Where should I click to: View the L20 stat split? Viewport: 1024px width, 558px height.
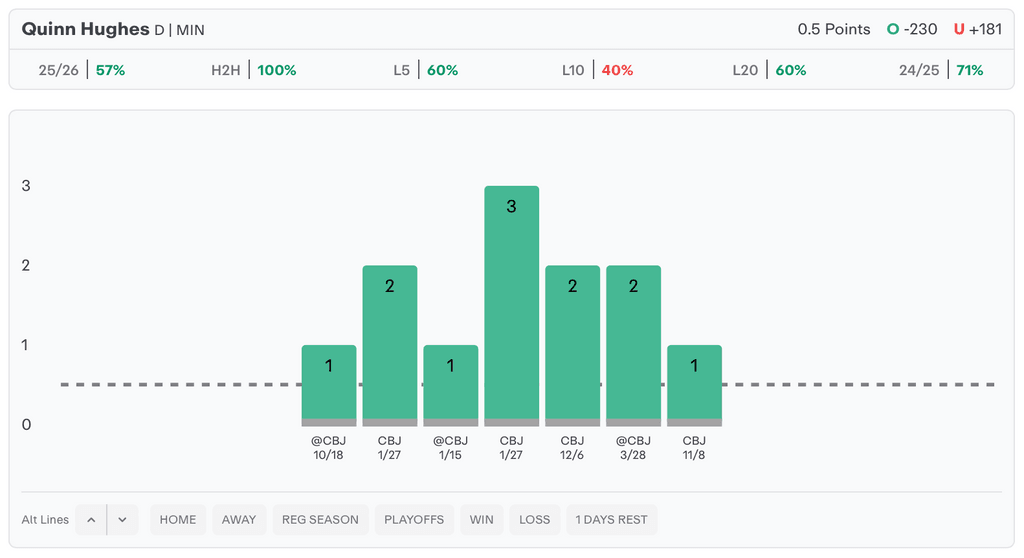click(x=769, y=70)
